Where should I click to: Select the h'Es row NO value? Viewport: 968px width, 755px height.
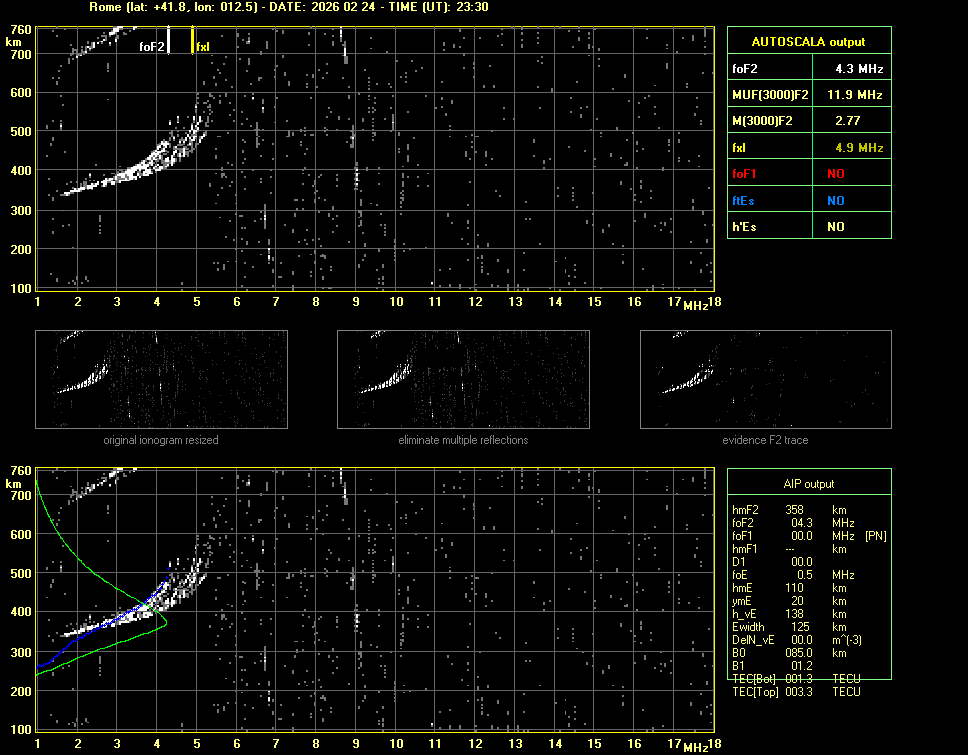point(835,227)
